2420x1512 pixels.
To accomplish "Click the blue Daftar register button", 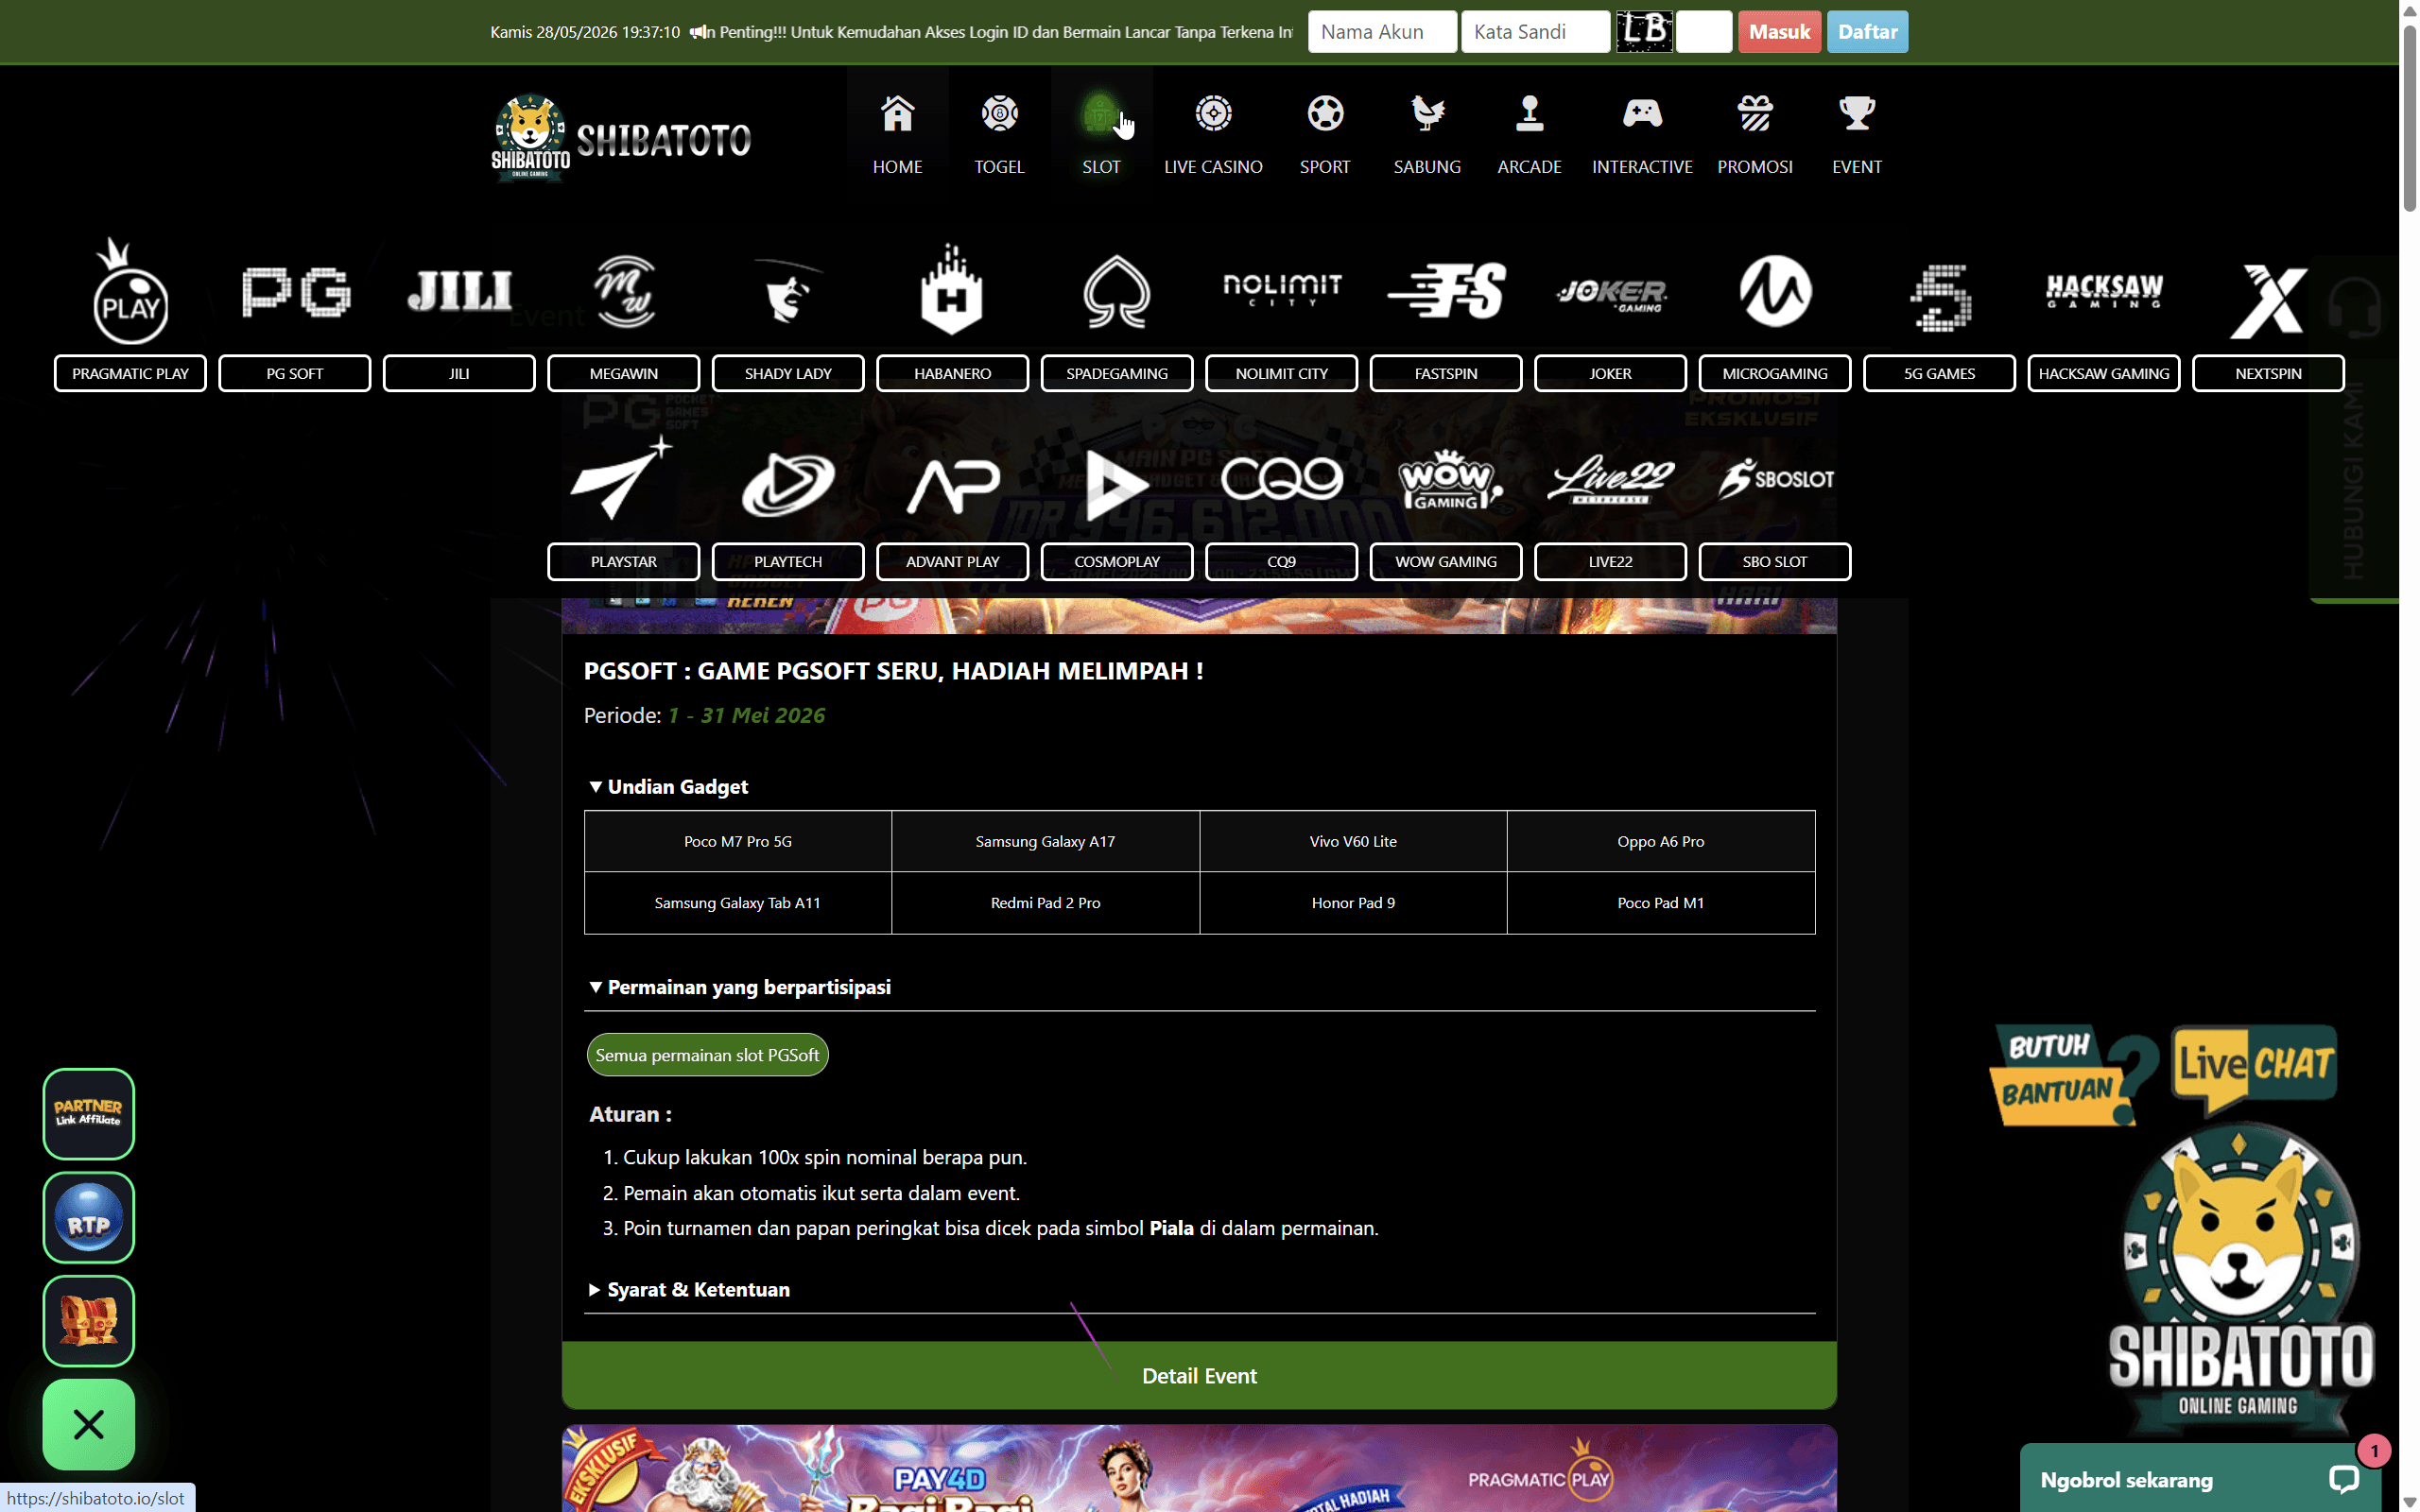I will click(x=1867, y=32).
